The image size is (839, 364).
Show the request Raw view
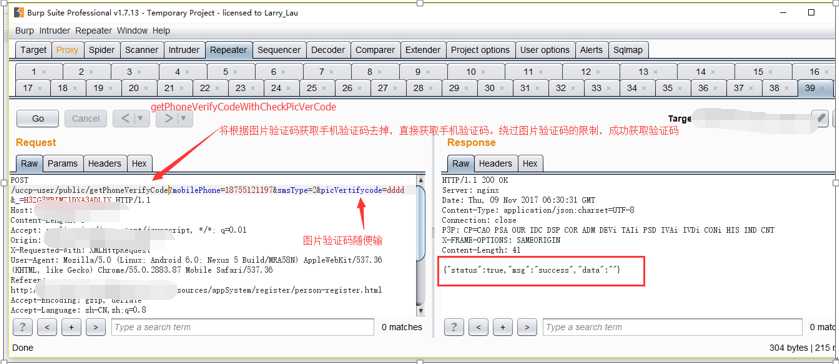pos(29,163)
